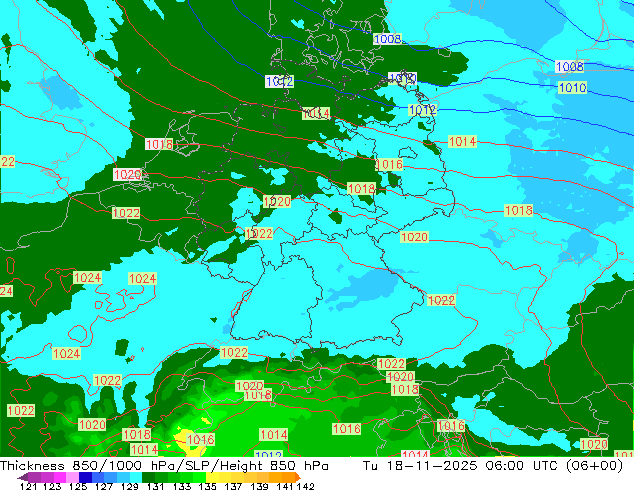Click the legend value 135
This screenshot has height=490, width=634.
pos(207,486)
